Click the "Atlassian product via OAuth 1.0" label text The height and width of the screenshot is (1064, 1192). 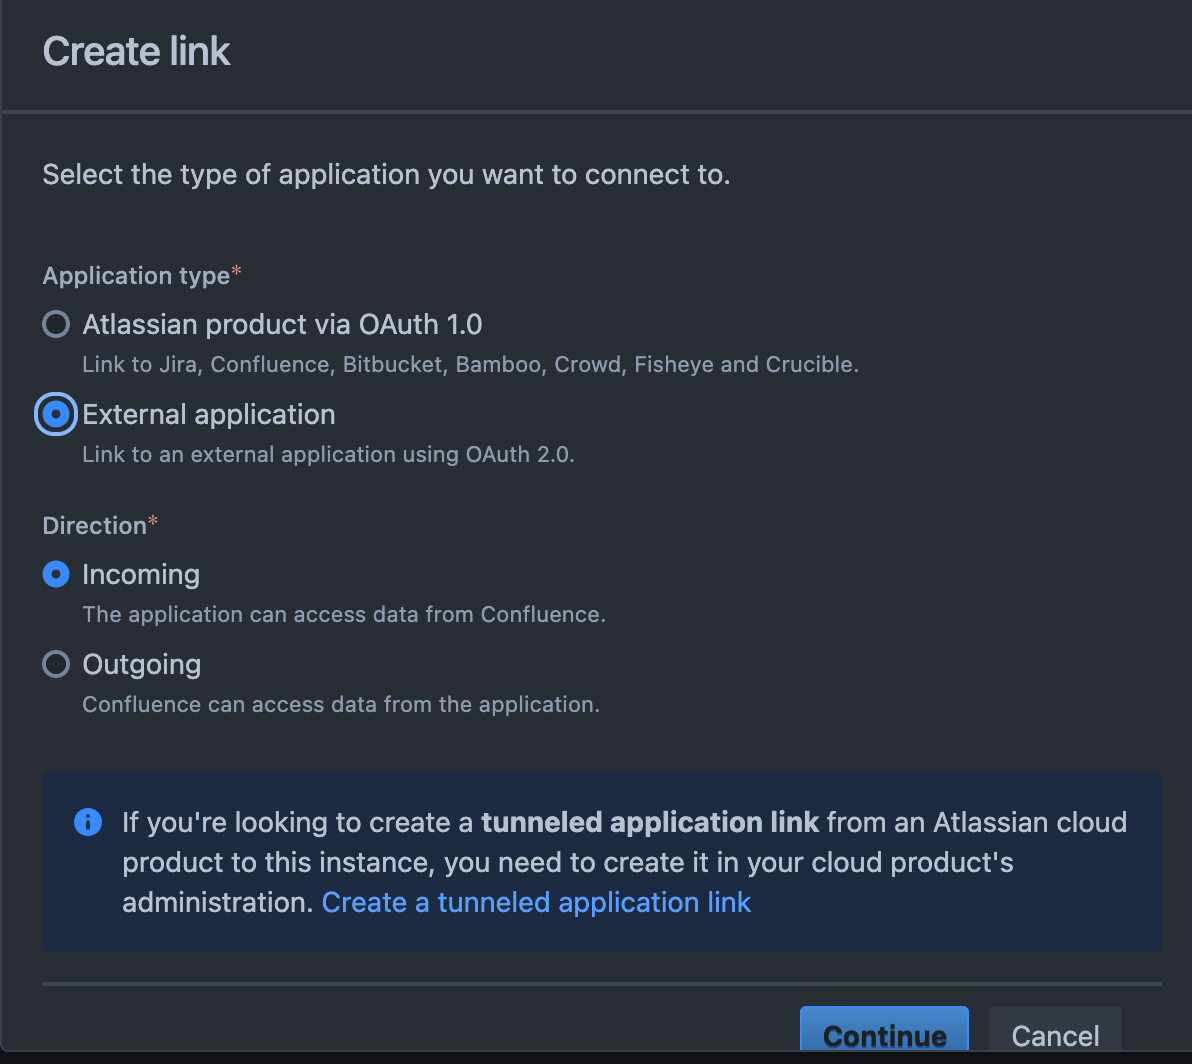click(282, 324)
